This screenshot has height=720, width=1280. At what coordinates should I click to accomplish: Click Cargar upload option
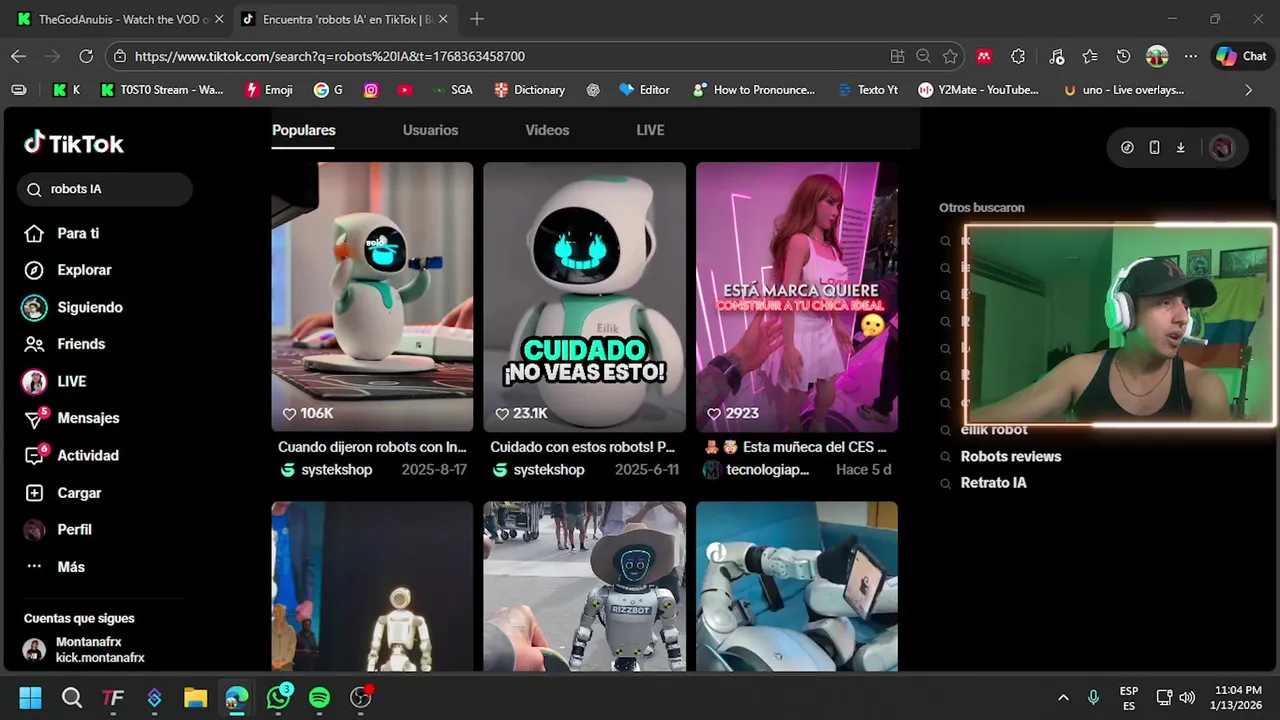[78, 493]
